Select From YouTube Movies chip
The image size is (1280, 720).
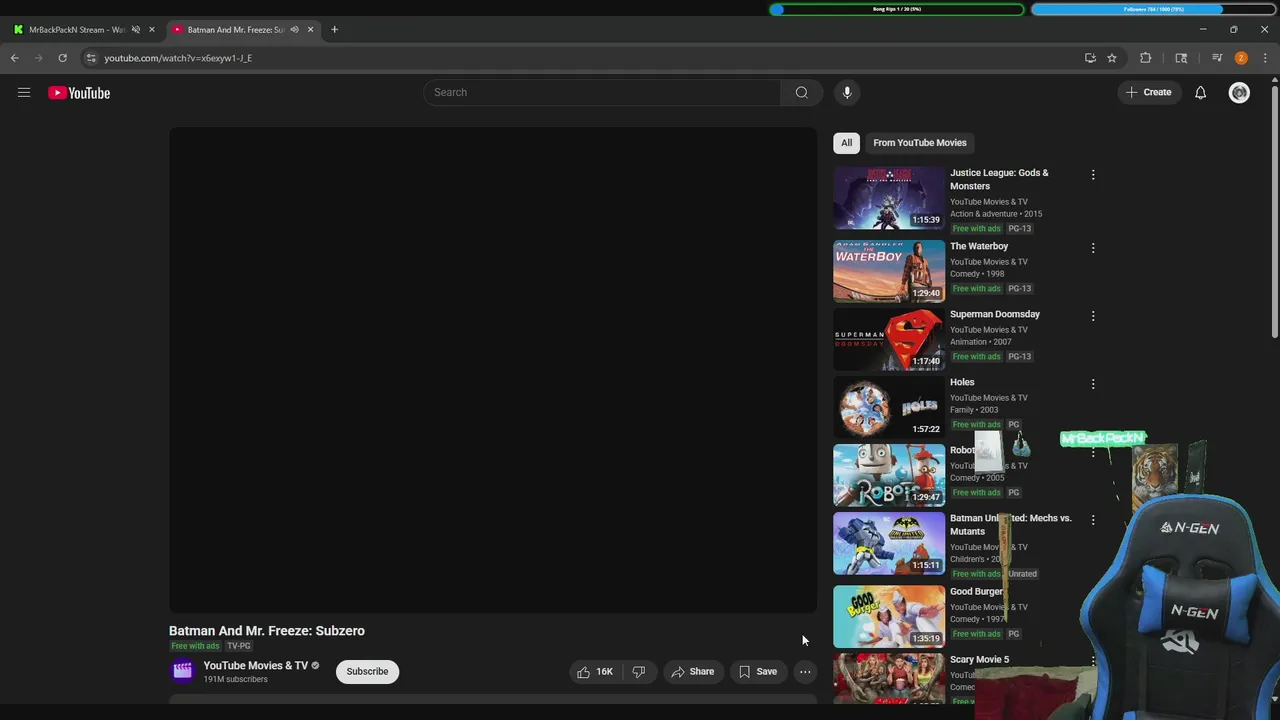point(920,143)
